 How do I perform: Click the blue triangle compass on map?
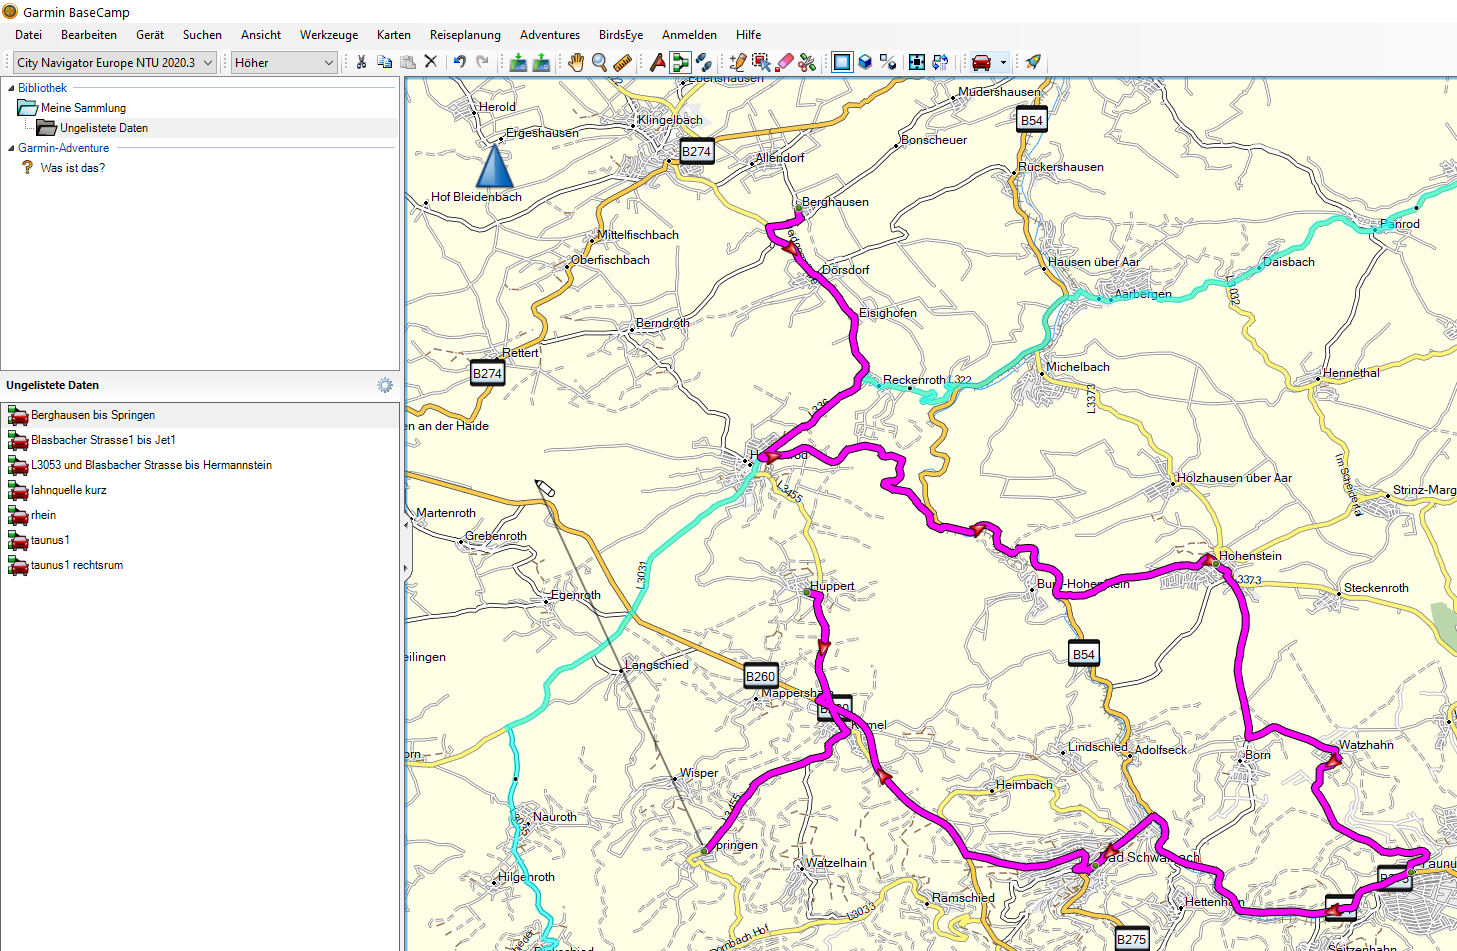(495, 166)
